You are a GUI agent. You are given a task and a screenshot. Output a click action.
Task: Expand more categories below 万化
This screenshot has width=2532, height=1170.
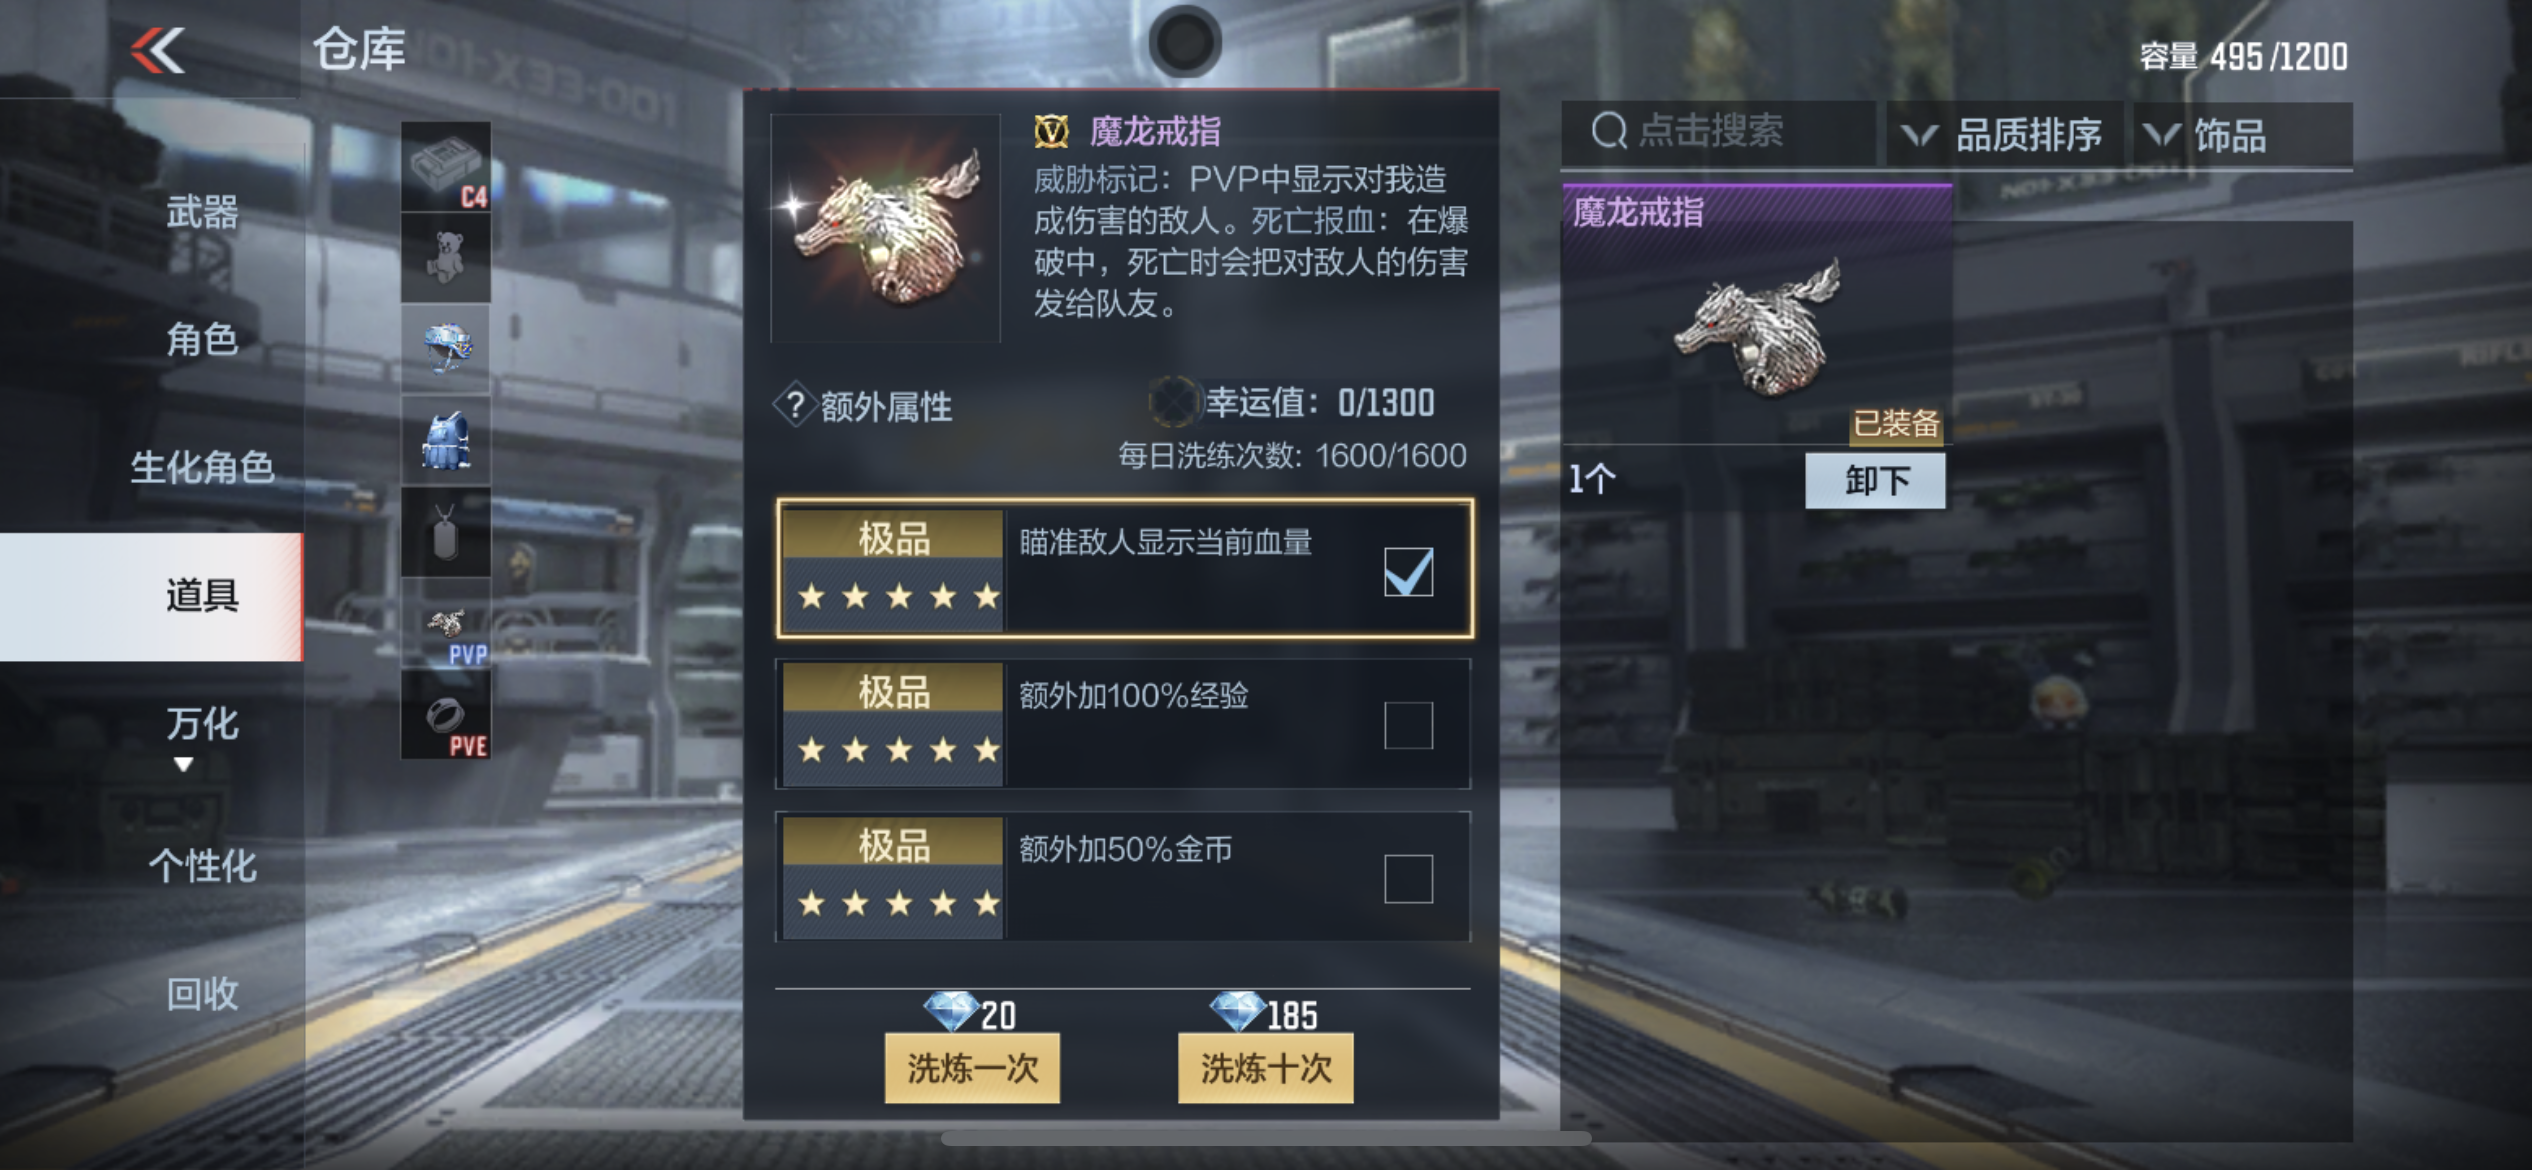[x=183, y=765]
